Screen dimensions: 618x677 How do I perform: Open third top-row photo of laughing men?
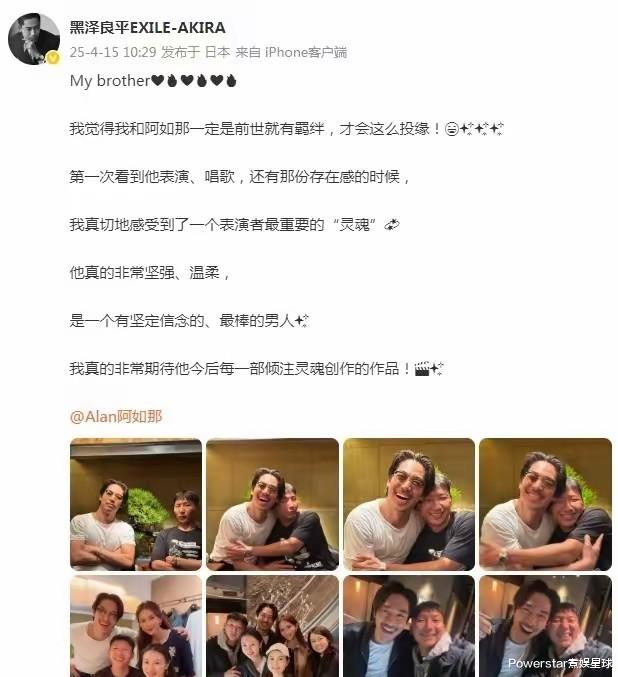[x=409, y=504]
